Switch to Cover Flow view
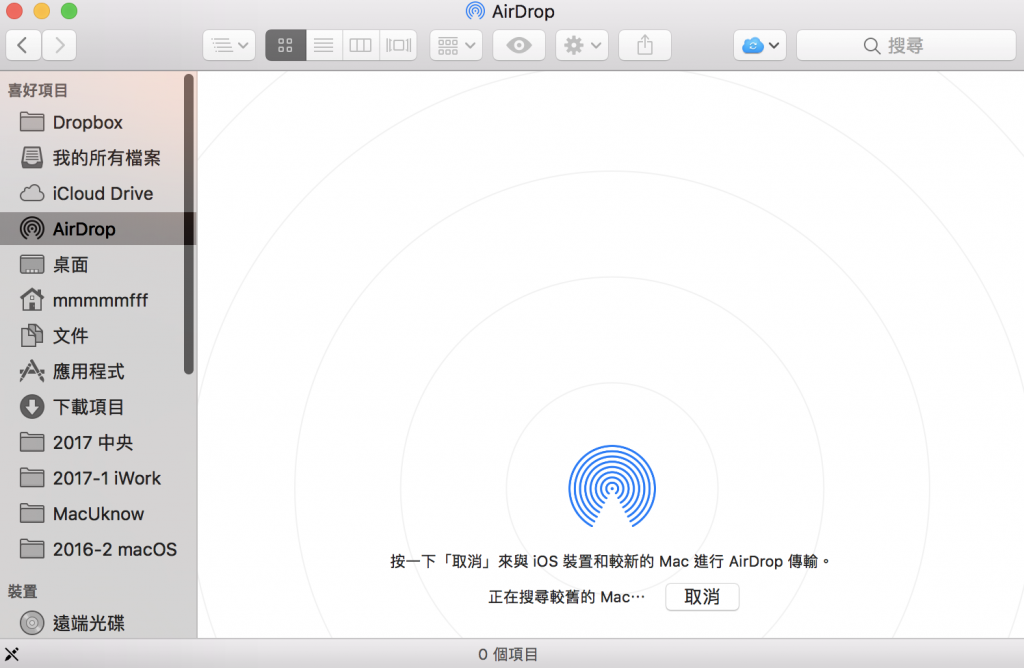Screen dimensions: 1024x668 coord(398,45)
